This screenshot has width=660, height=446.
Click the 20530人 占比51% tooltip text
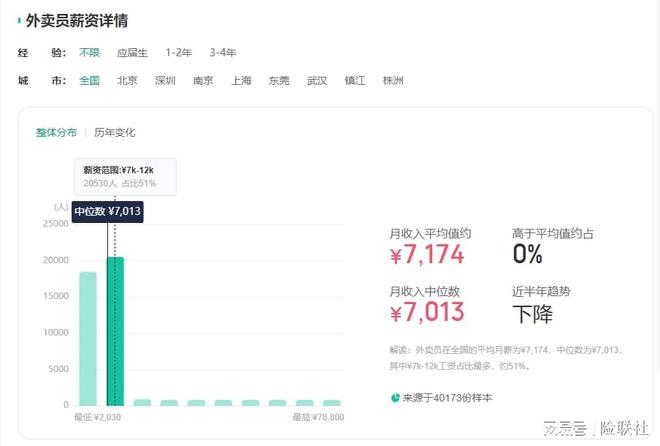(120, 183)
